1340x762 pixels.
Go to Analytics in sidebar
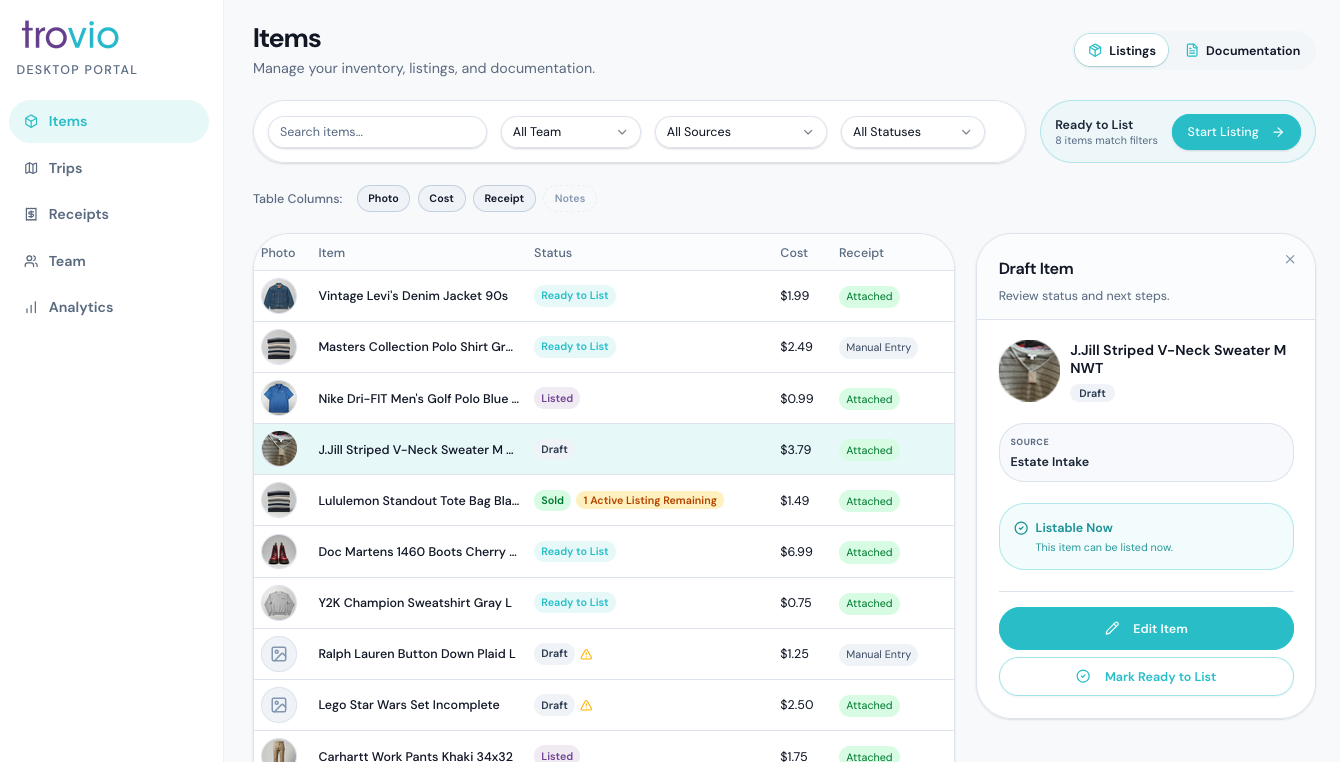click(x=109, y=307)
